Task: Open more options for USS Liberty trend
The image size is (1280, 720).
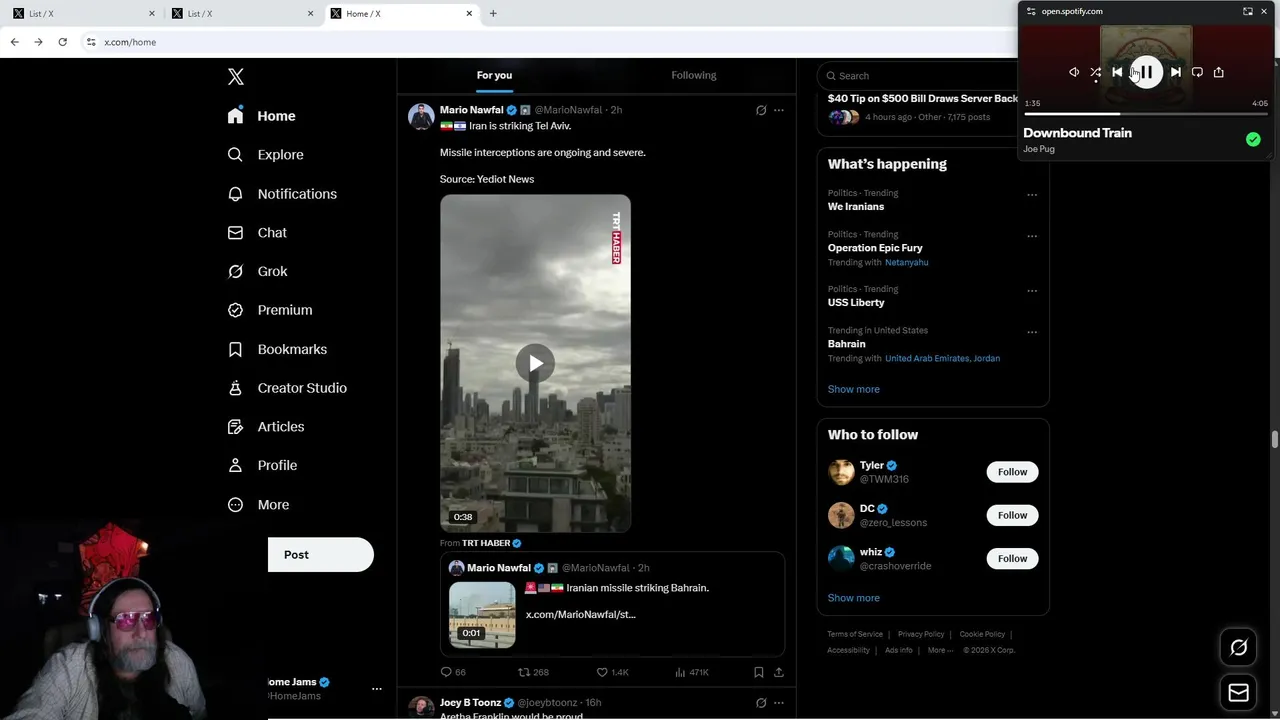Action: tap(1032, 291)
